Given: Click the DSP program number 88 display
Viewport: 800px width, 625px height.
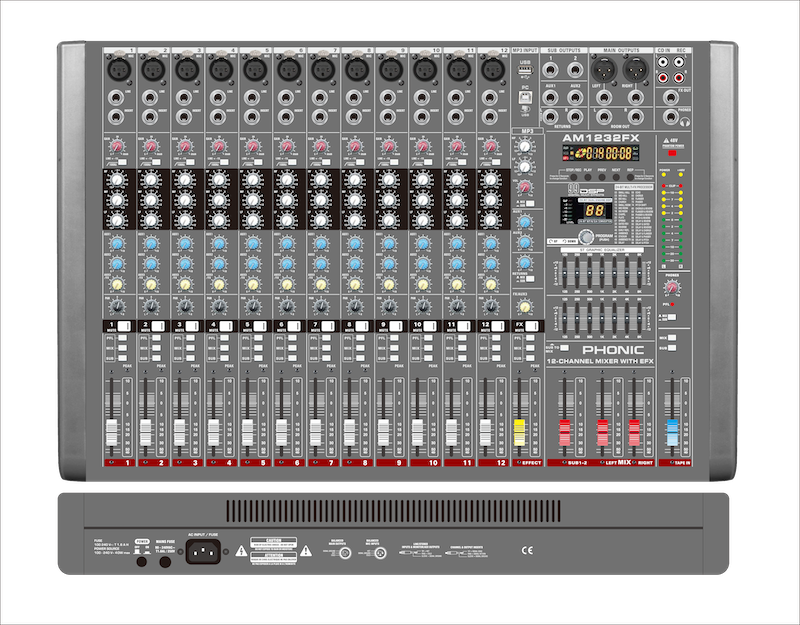Looking at the screenshot, I should [594, 211].
